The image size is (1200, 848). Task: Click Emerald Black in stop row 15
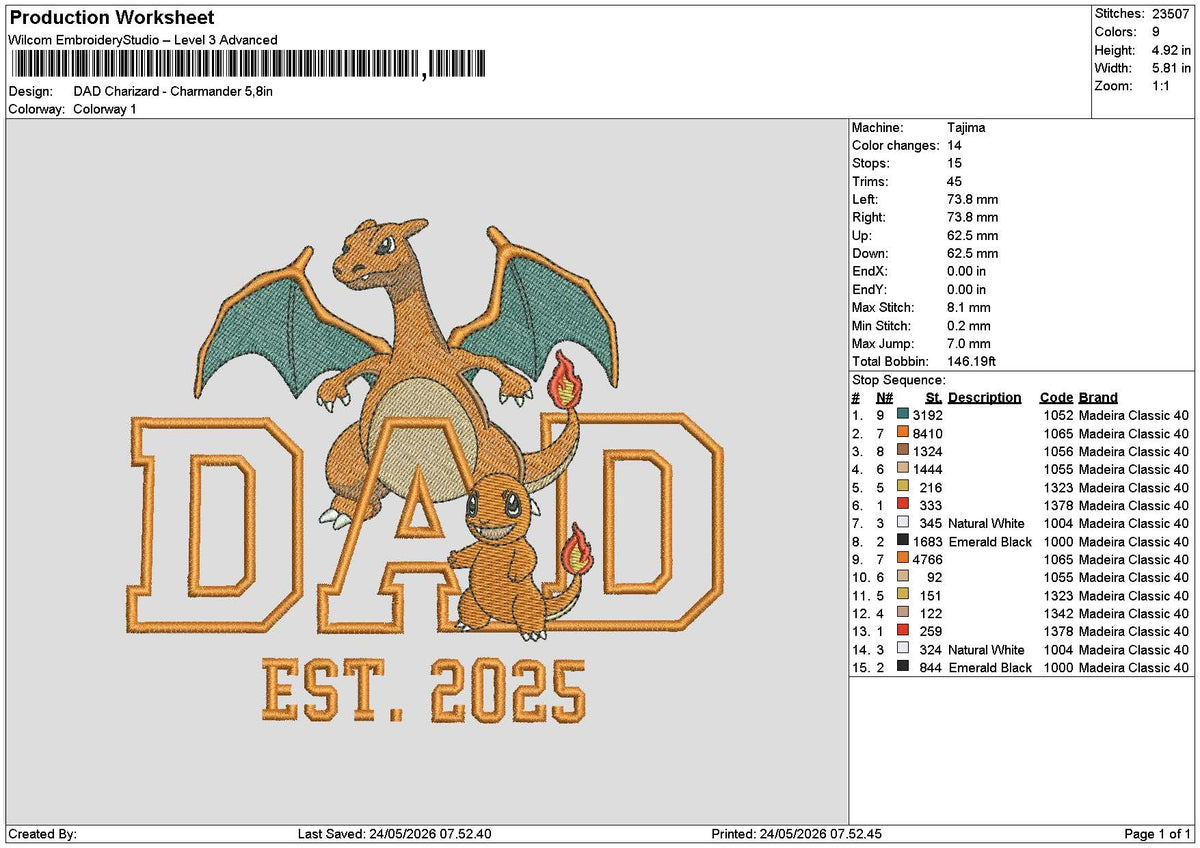coord(990,668)
